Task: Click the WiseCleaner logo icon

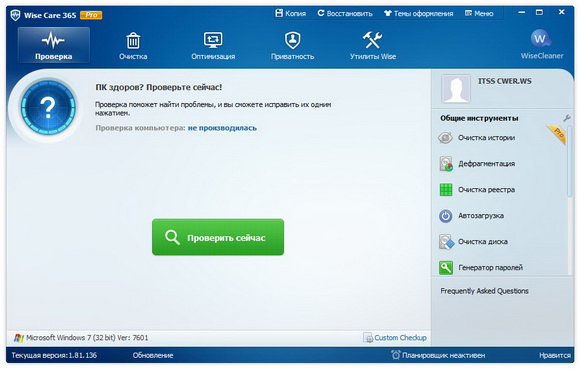Action: coord(541,39)
